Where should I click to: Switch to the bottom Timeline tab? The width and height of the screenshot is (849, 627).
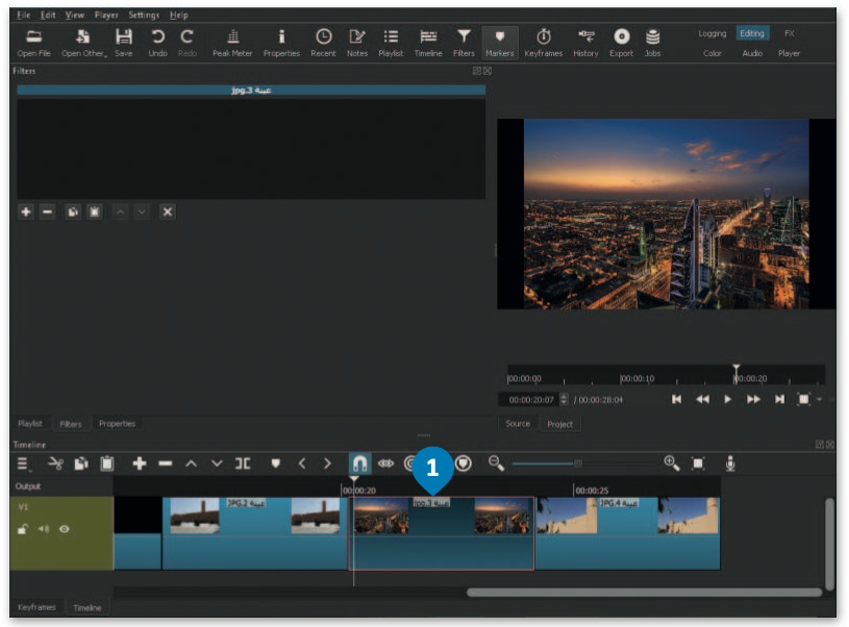point(87,608)
